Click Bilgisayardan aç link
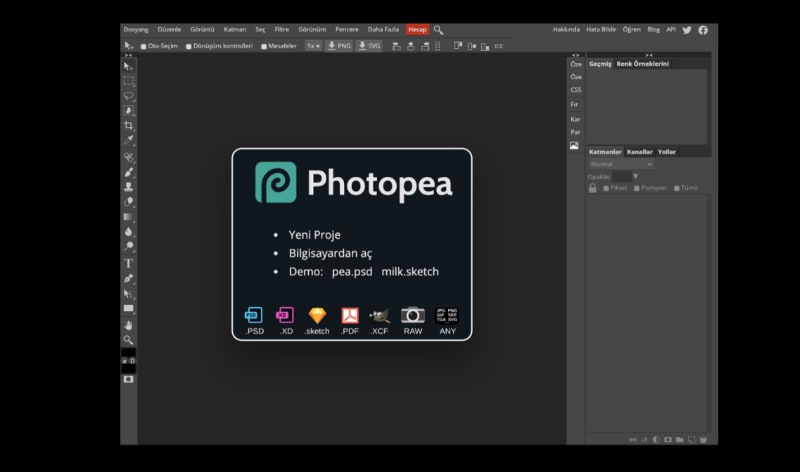 pyautogui.click(x=330, y=253)
